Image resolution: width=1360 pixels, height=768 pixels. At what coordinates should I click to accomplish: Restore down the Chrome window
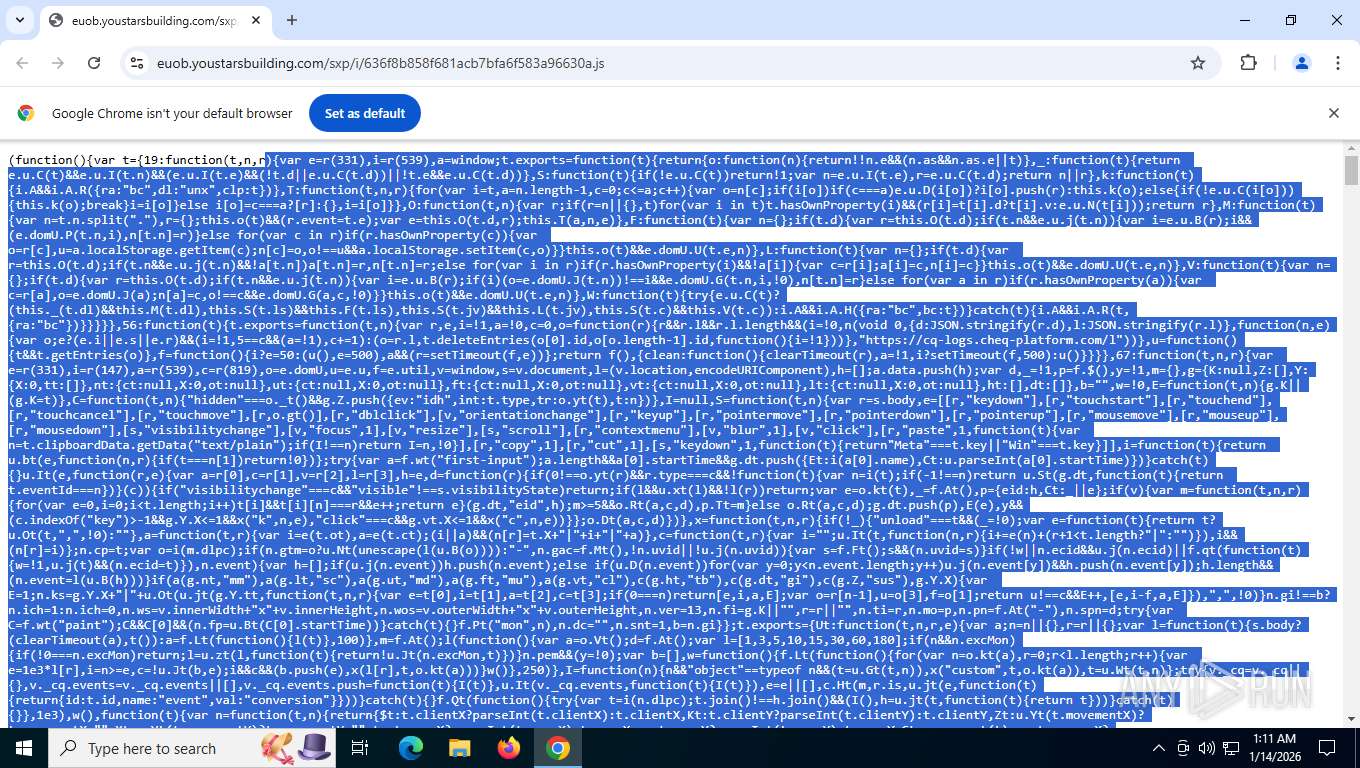[x=1291, y=20]
